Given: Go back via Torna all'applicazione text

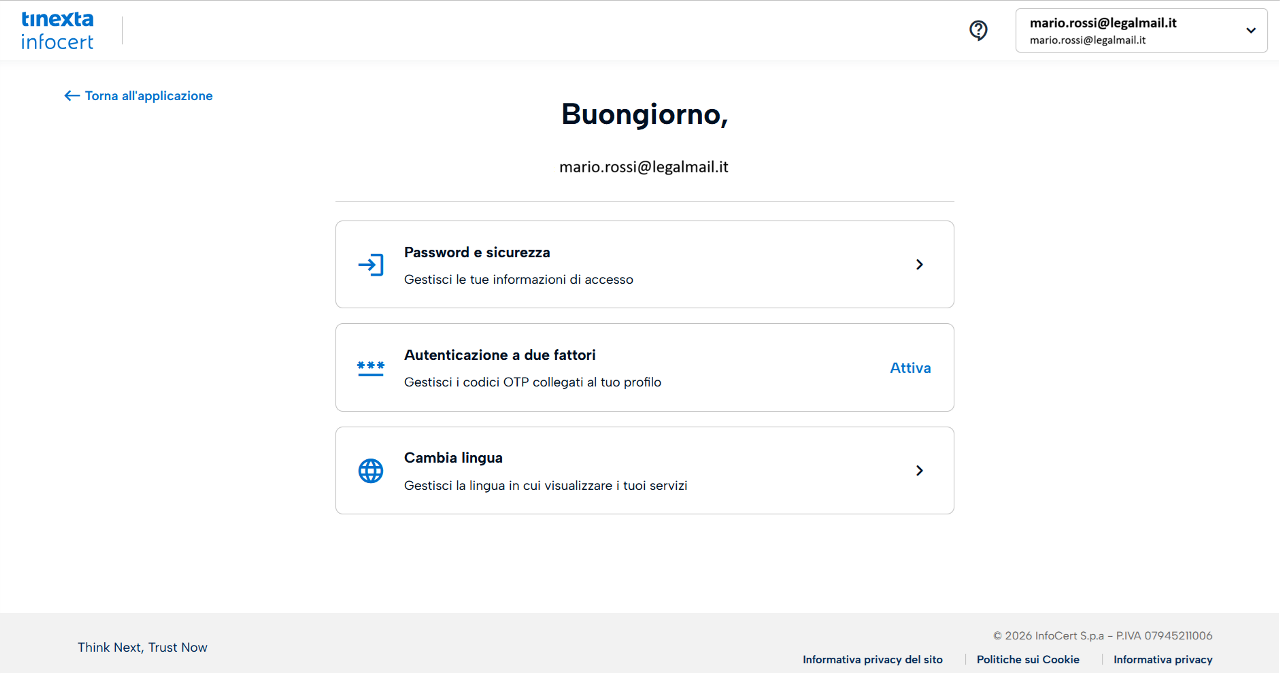Looking at the screenshot, I should tap(149, 96).
